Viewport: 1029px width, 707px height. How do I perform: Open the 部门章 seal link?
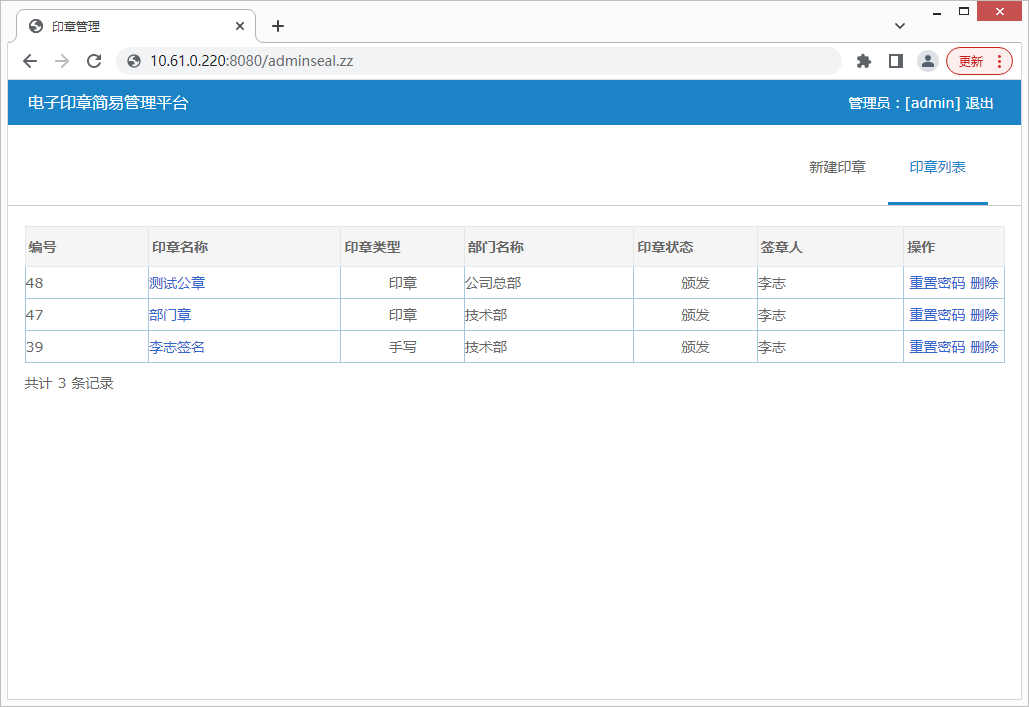click(170, 315)
